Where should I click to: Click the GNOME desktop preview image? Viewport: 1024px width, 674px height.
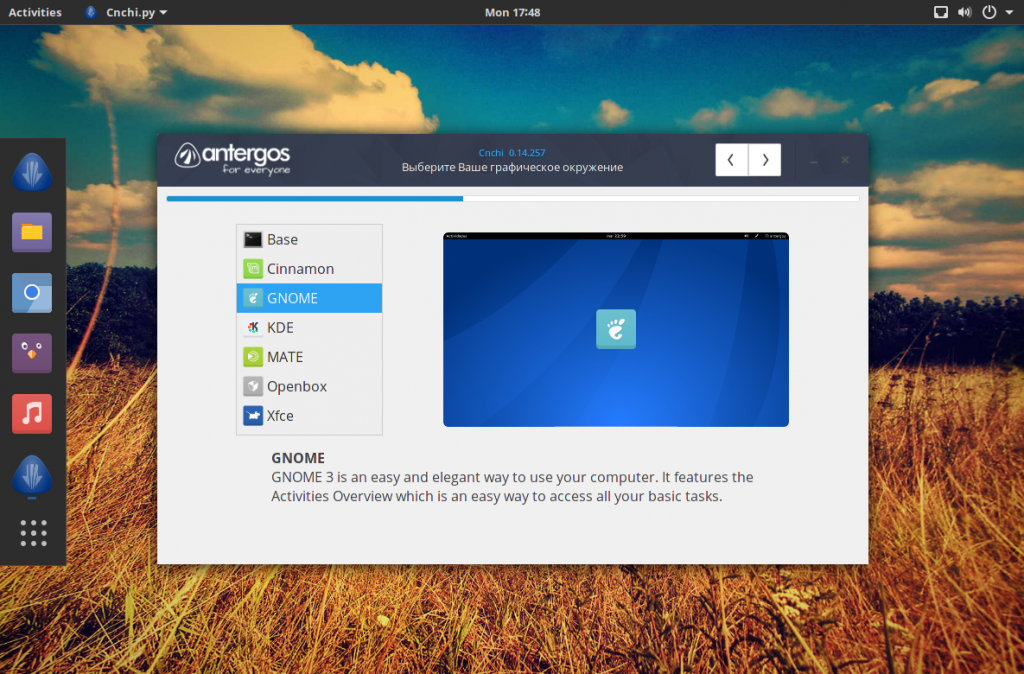pos(615,330)
